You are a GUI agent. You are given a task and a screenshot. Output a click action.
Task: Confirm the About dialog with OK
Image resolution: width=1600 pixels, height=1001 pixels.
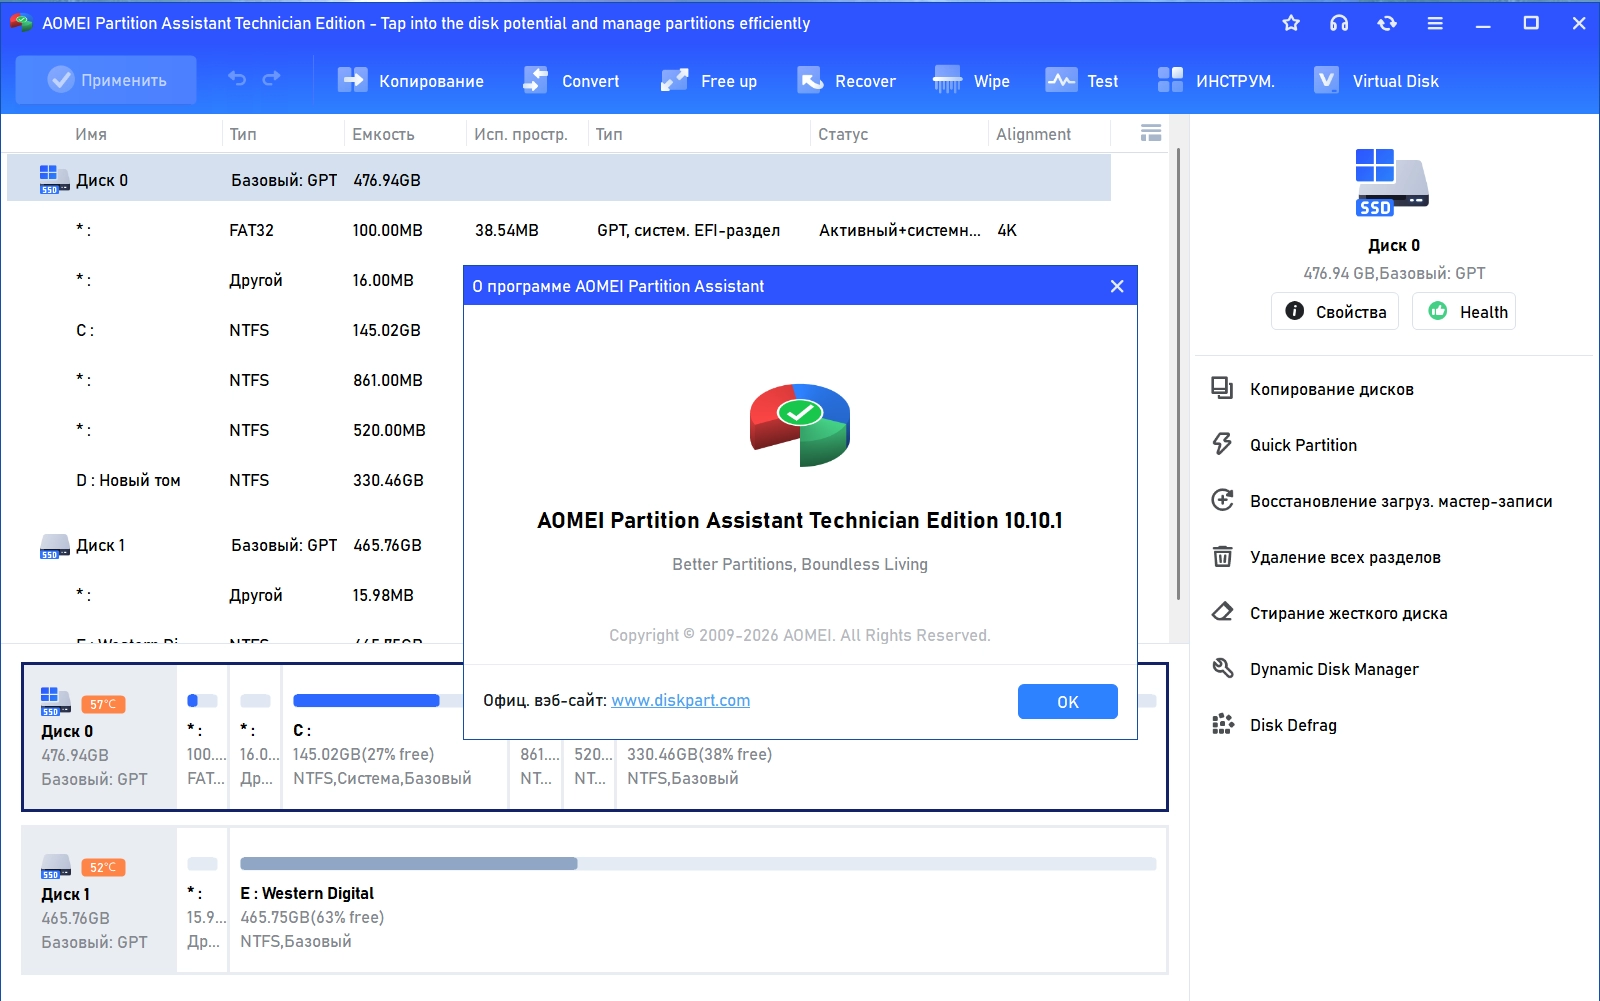[x=1068, y=701]
